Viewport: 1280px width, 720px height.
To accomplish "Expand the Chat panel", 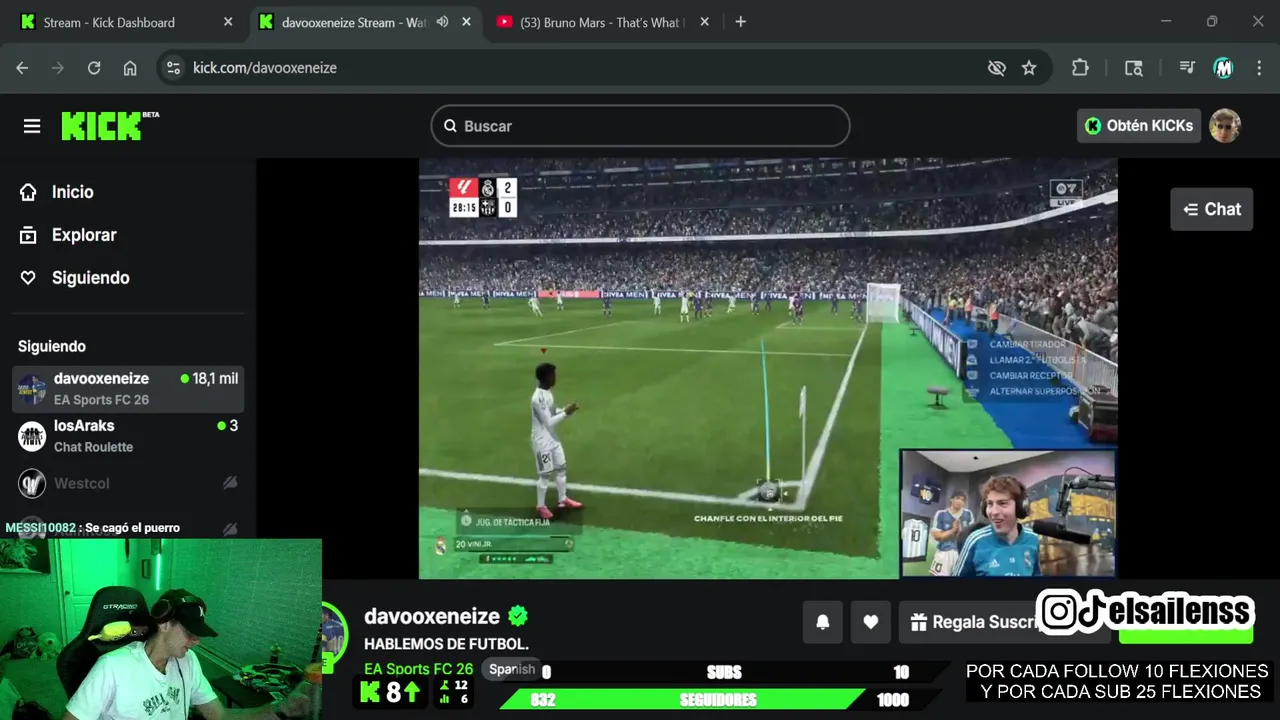I will pos(1211,209).
